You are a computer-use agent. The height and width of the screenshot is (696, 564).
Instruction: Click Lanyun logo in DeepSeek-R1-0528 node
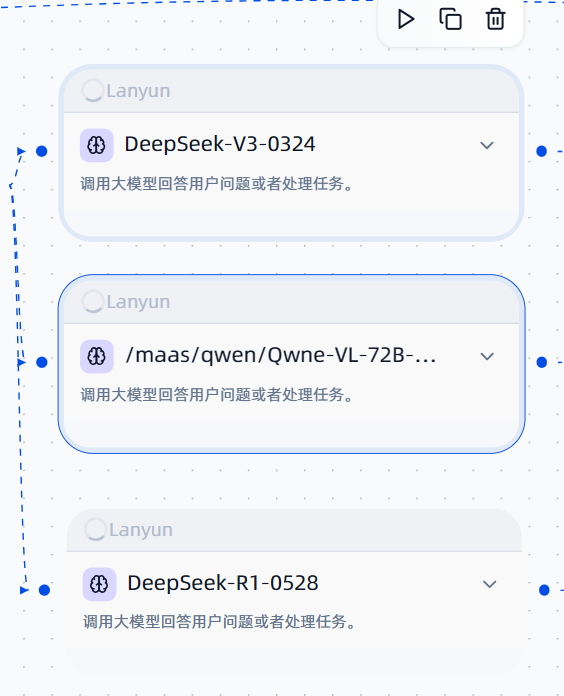(95, 530)
